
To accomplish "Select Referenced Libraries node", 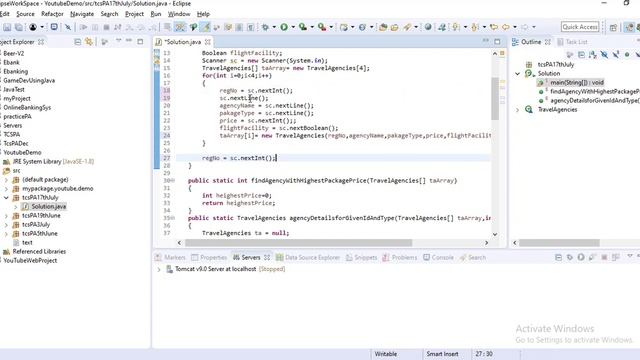I will [x=39, y=251].
